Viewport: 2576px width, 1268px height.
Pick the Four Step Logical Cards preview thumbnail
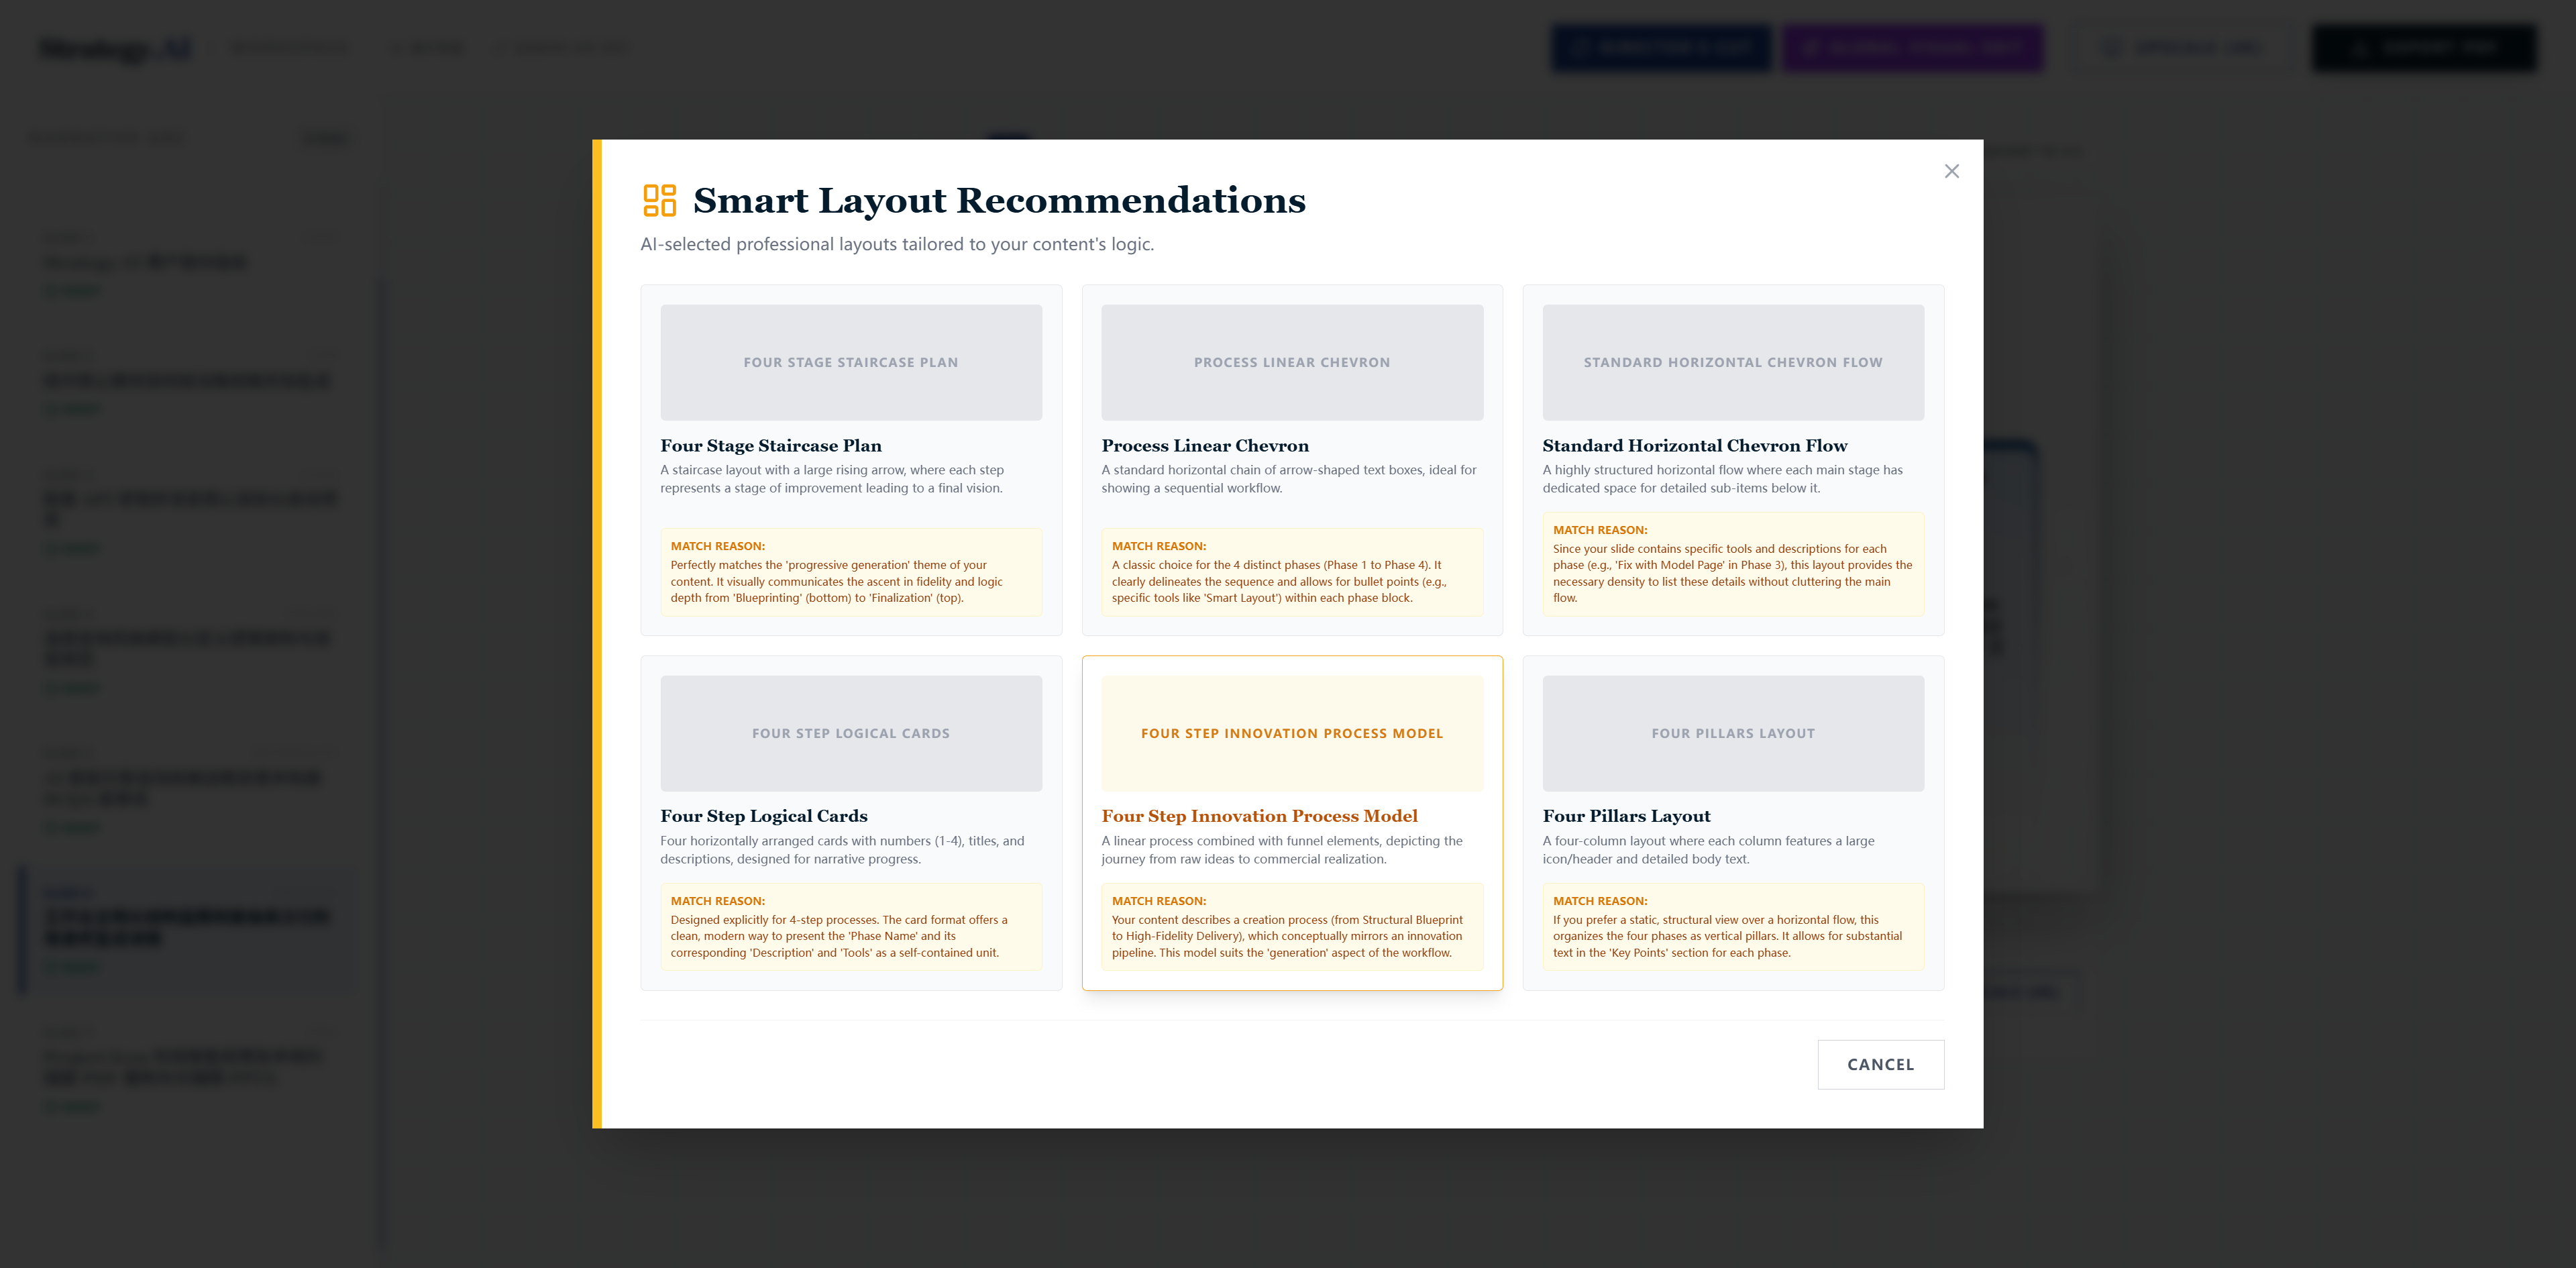click(x=850, y=733)
